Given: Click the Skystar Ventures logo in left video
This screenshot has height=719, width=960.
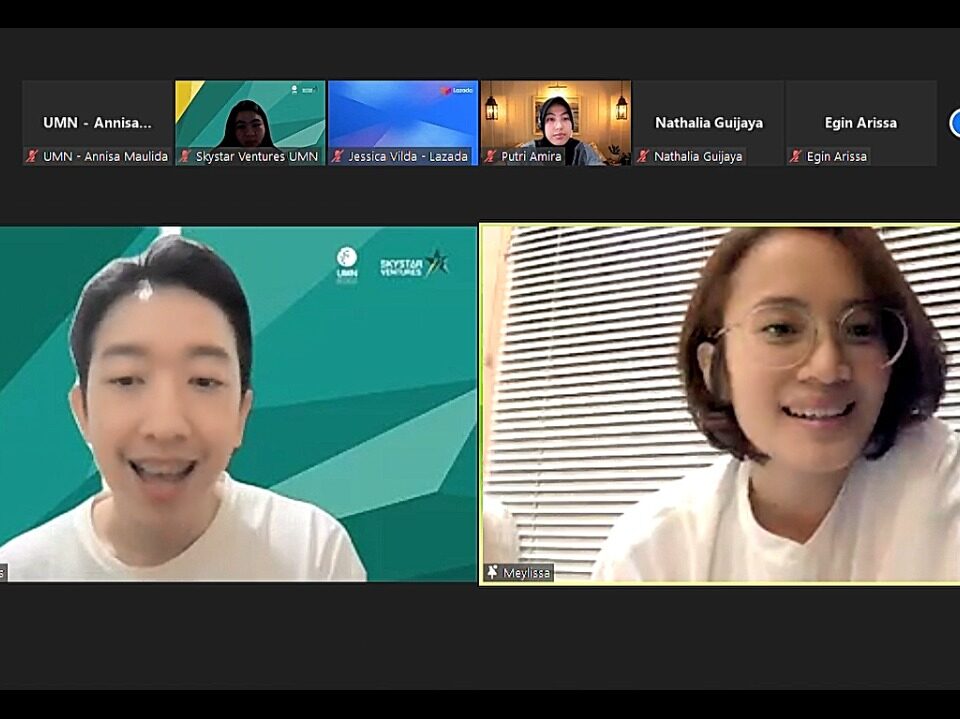Looking at the screenshot, I should (x=413, y=265).
